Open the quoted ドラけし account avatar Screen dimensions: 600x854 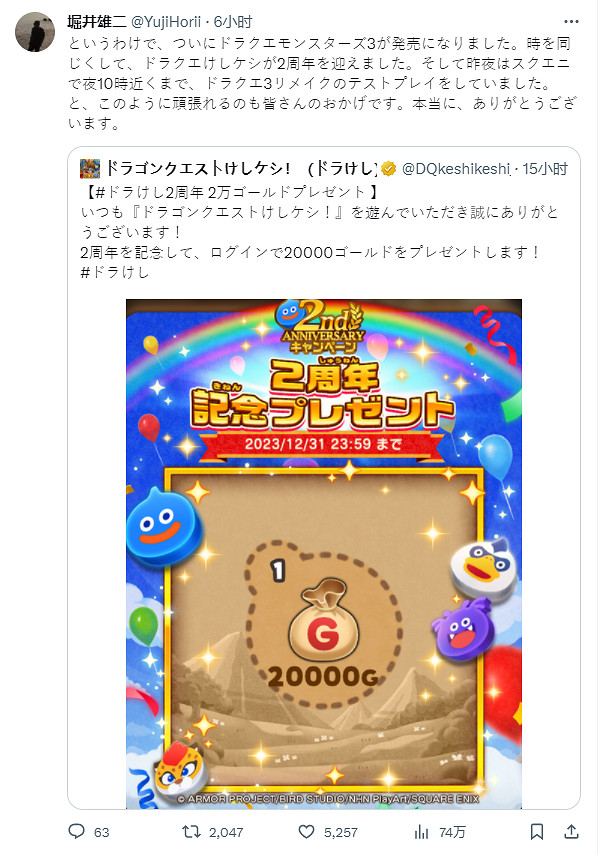coord(90,169)
